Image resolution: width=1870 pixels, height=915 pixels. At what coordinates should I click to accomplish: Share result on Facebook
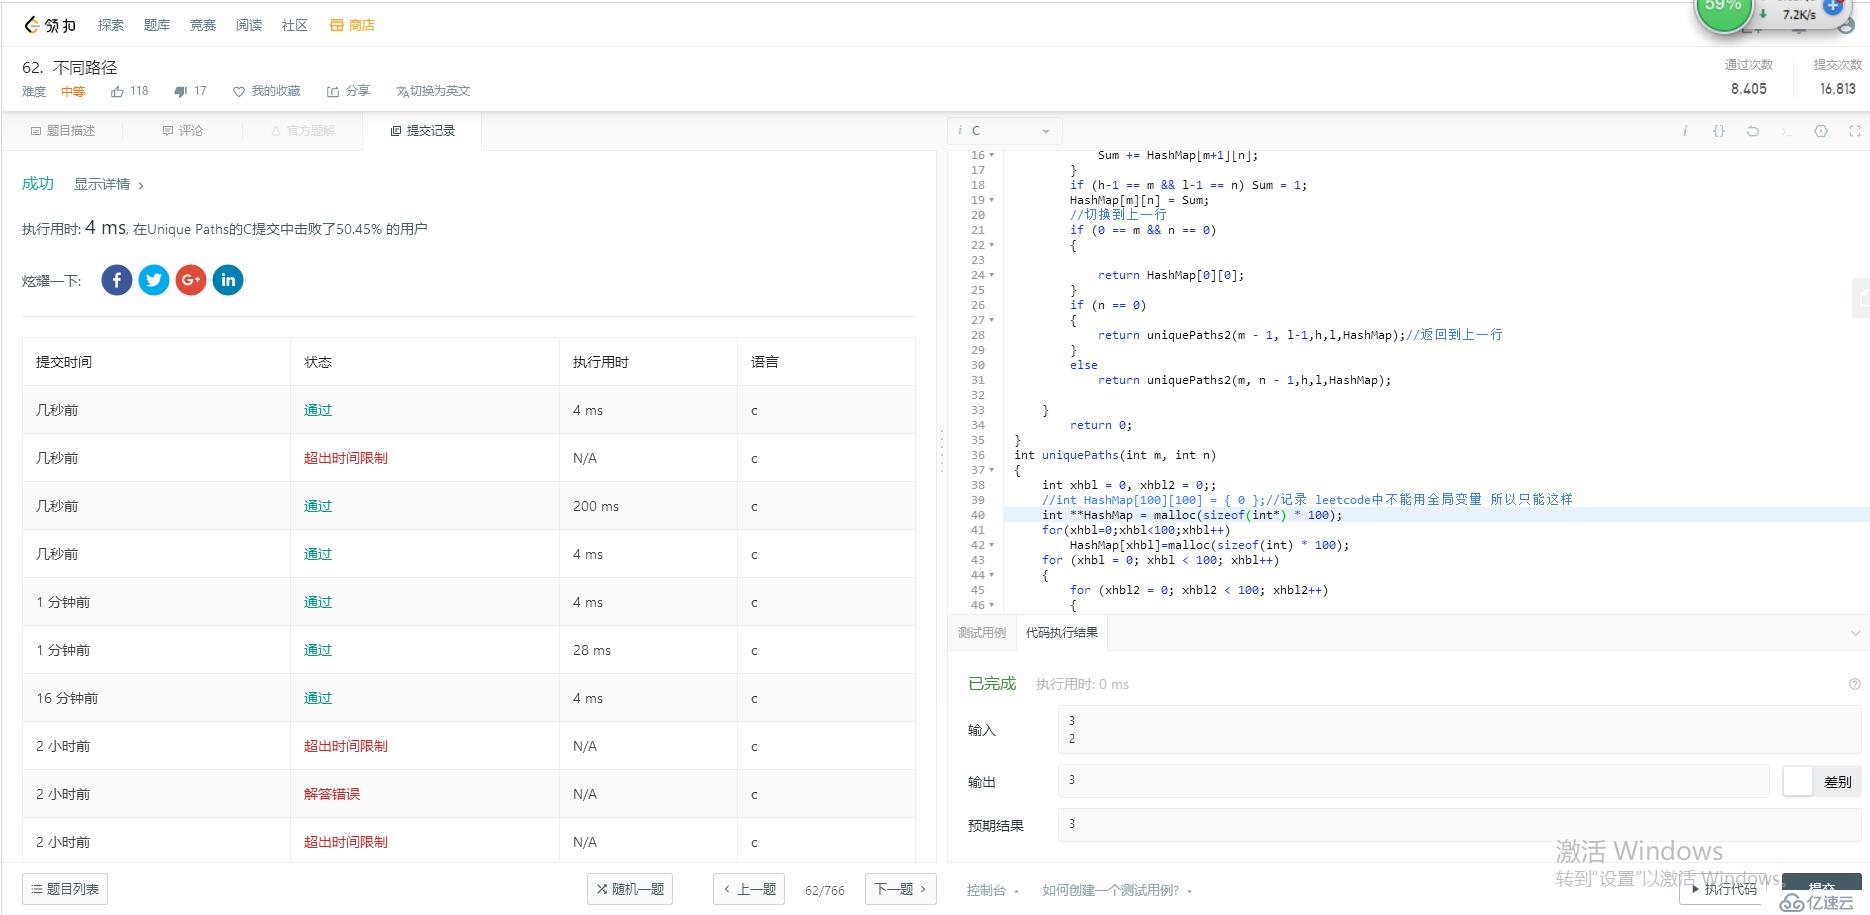tap(117, 280)
